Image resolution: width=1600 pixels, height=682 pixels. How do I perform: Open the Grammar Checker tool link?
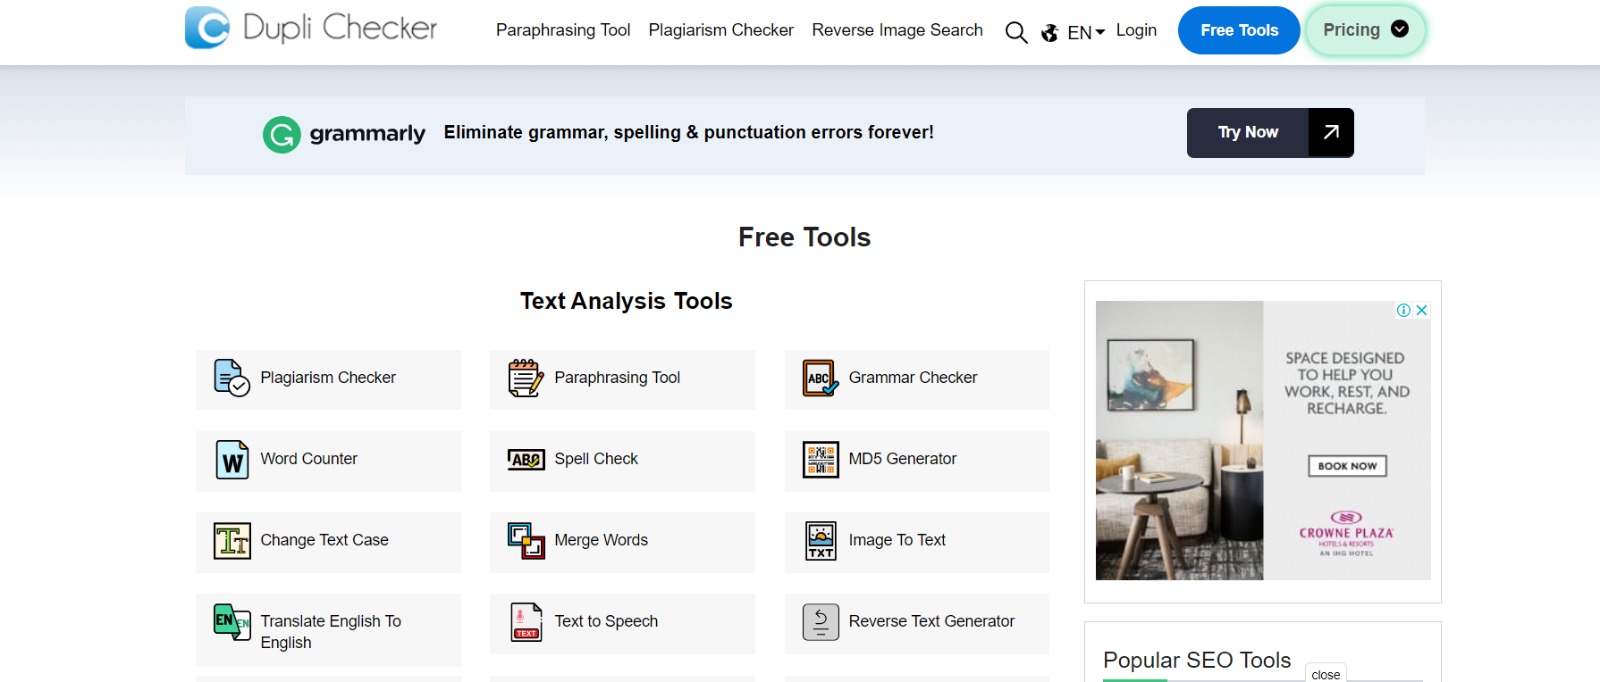pyautogui.click(x=912, y=378)
